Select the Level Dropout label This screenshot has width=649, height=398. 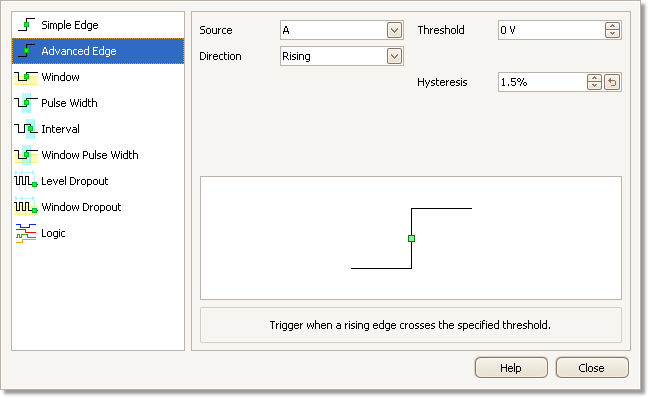75,181
